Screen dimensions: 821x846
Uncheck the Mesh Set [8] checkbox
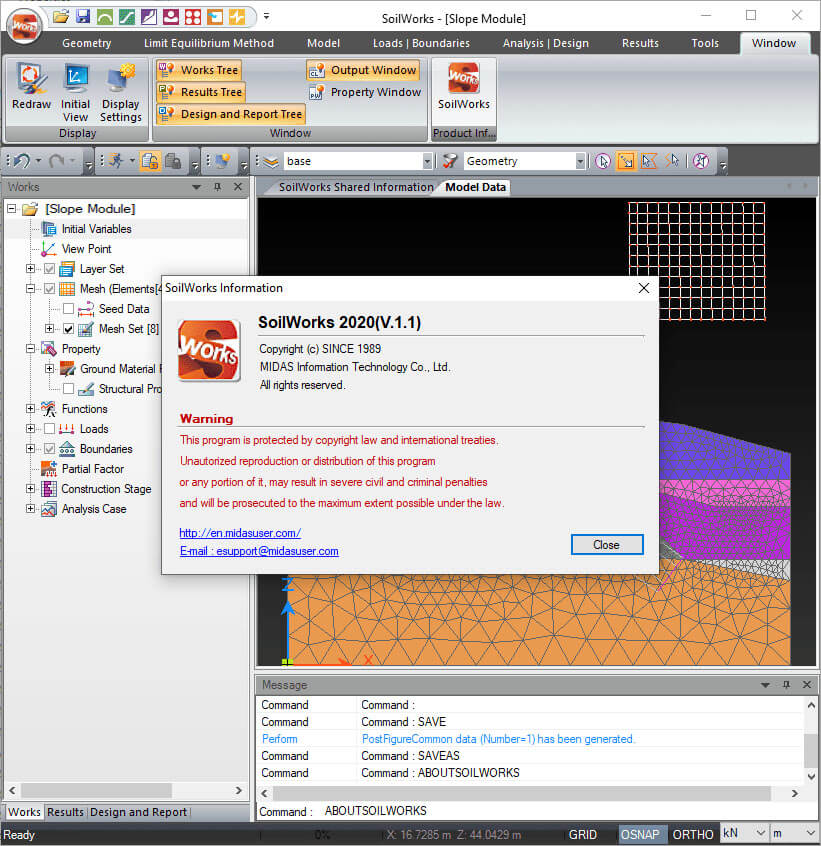[68, 329]
